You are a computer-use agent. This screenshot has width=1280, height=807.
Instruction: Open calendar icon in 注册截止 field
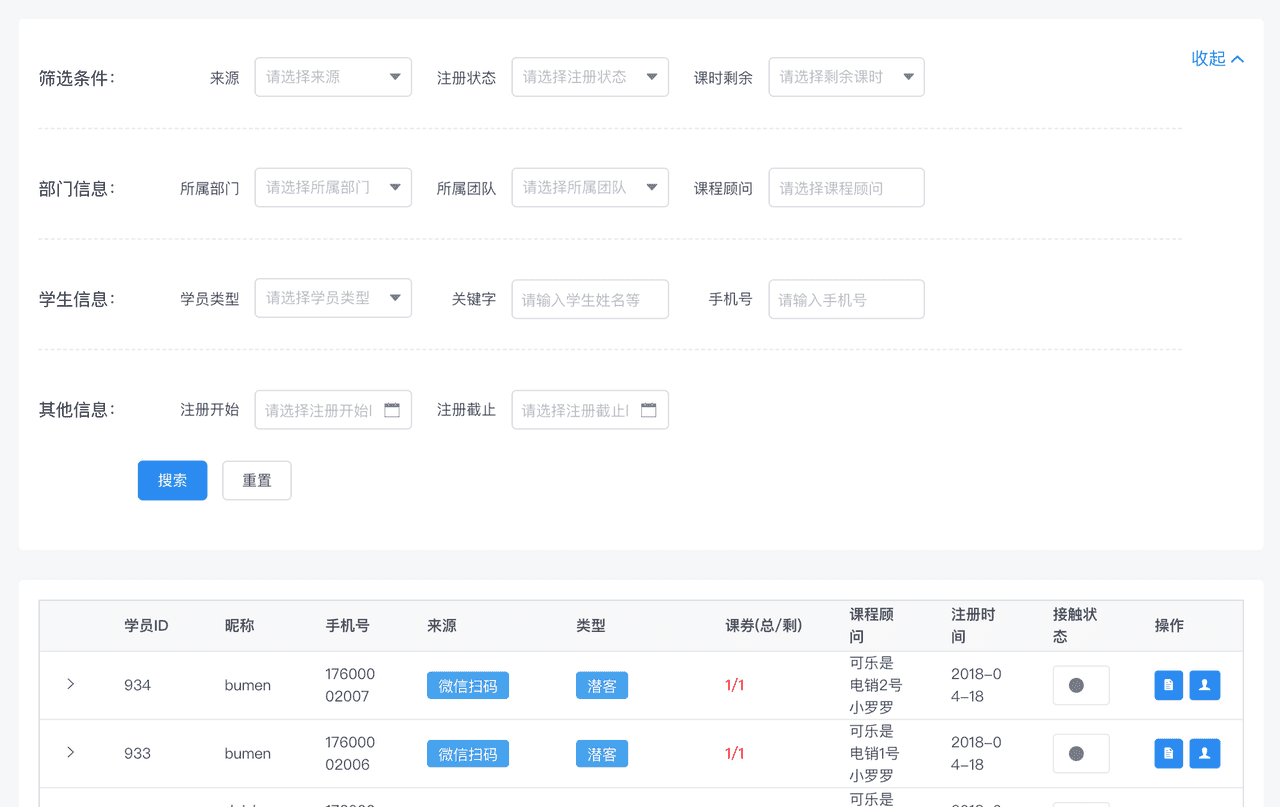pos(649,410)
